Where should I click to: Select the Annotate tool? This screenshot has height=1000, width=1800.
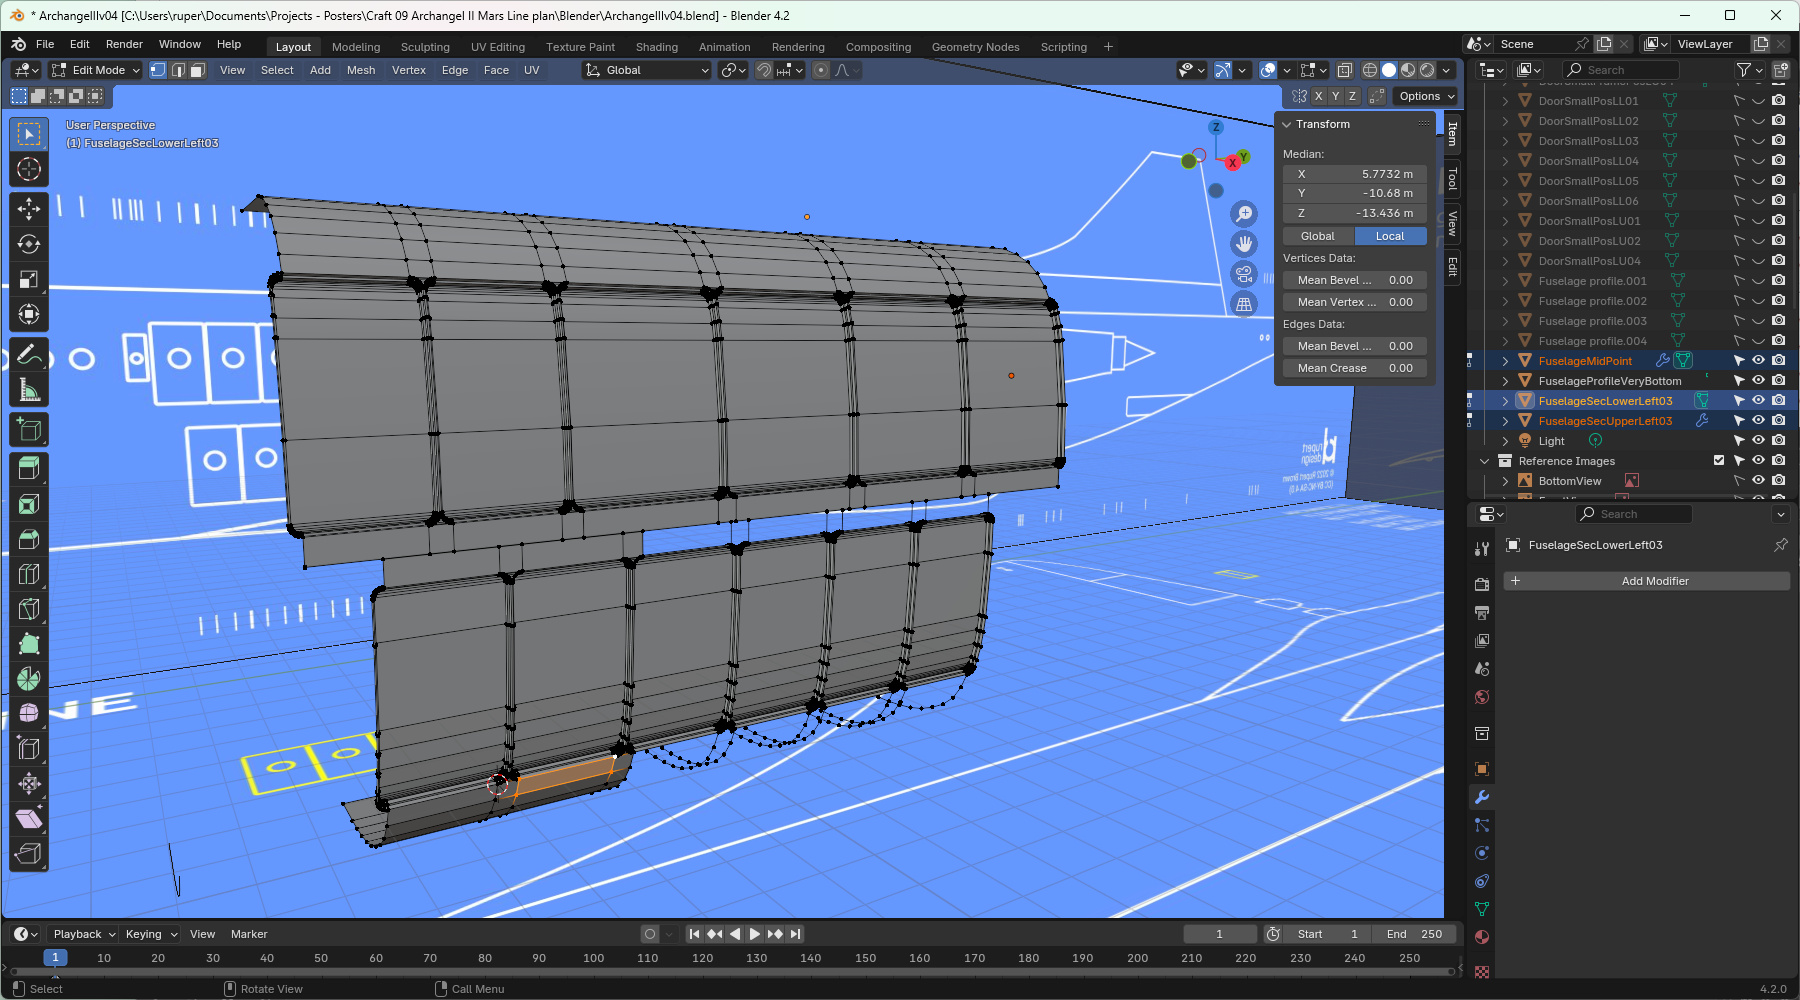point(29,355)
